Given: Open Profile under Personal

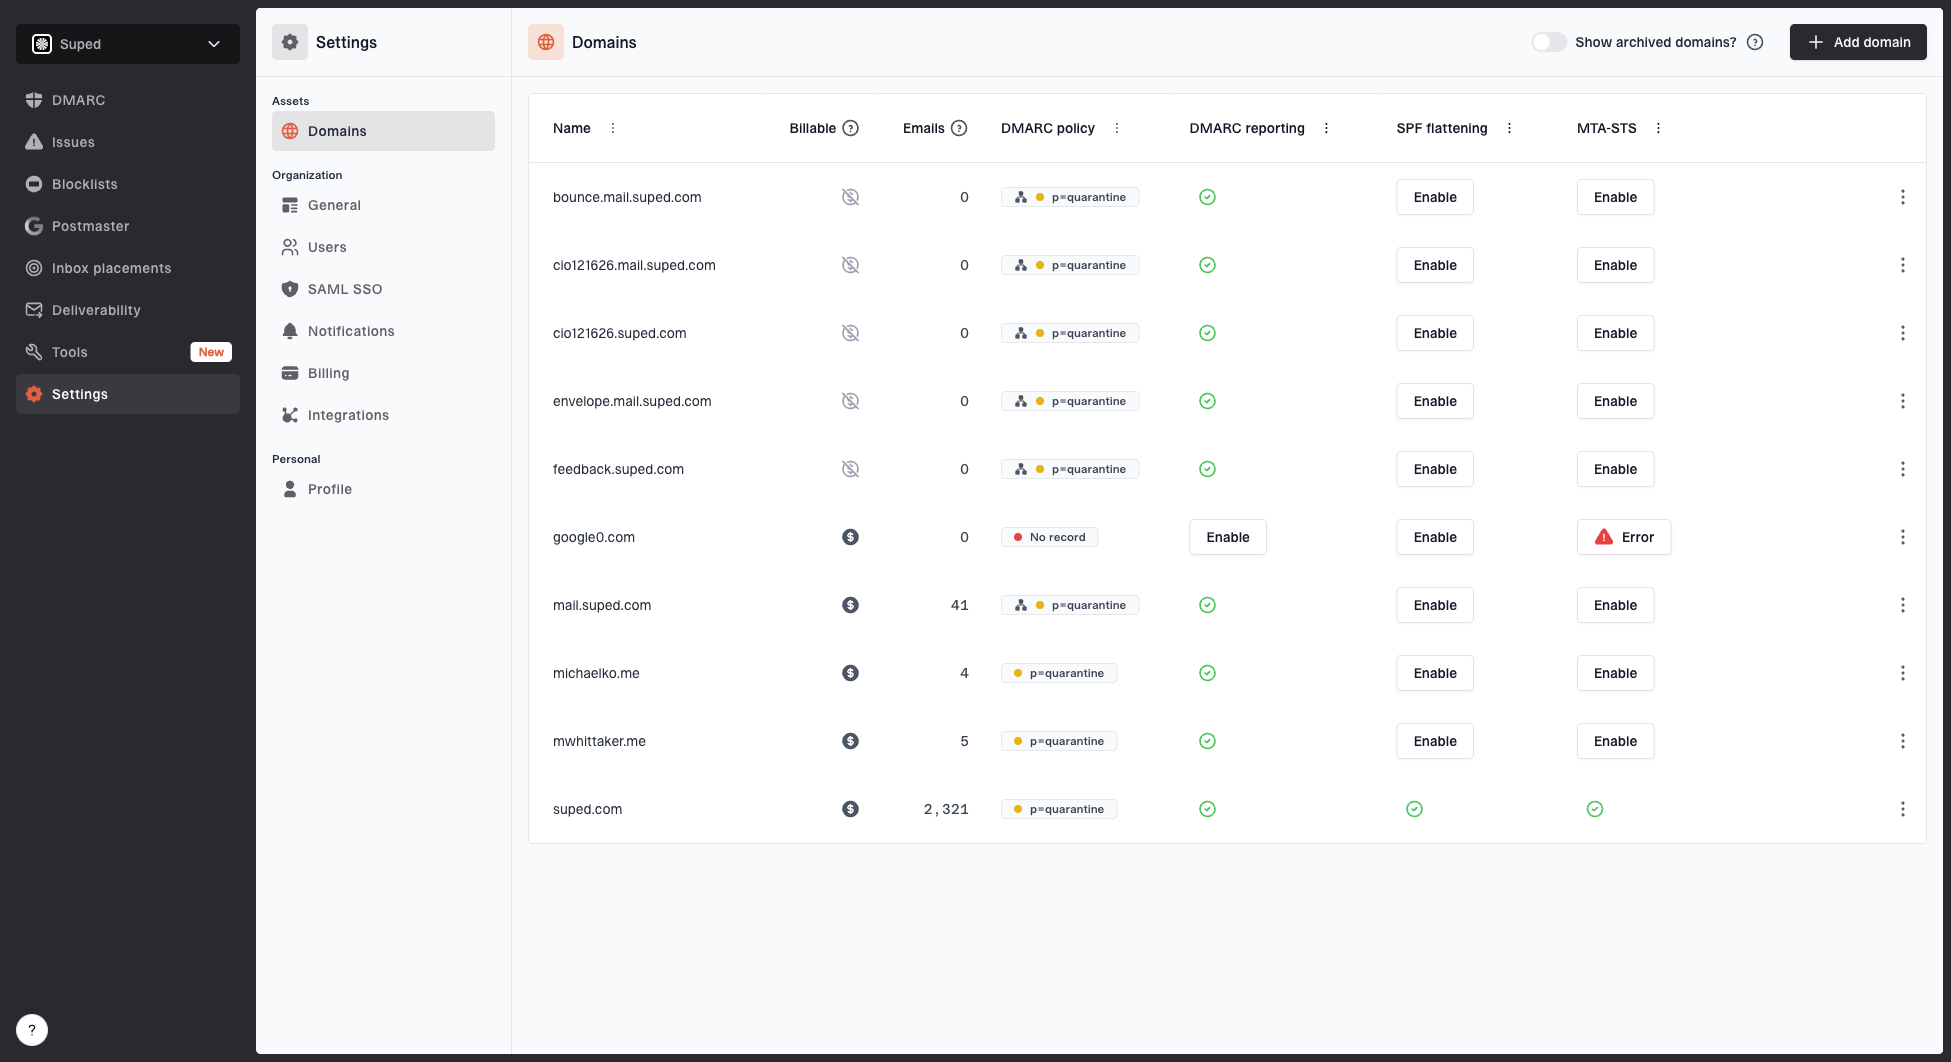Looking at the screenshot, I should [383, 489].
